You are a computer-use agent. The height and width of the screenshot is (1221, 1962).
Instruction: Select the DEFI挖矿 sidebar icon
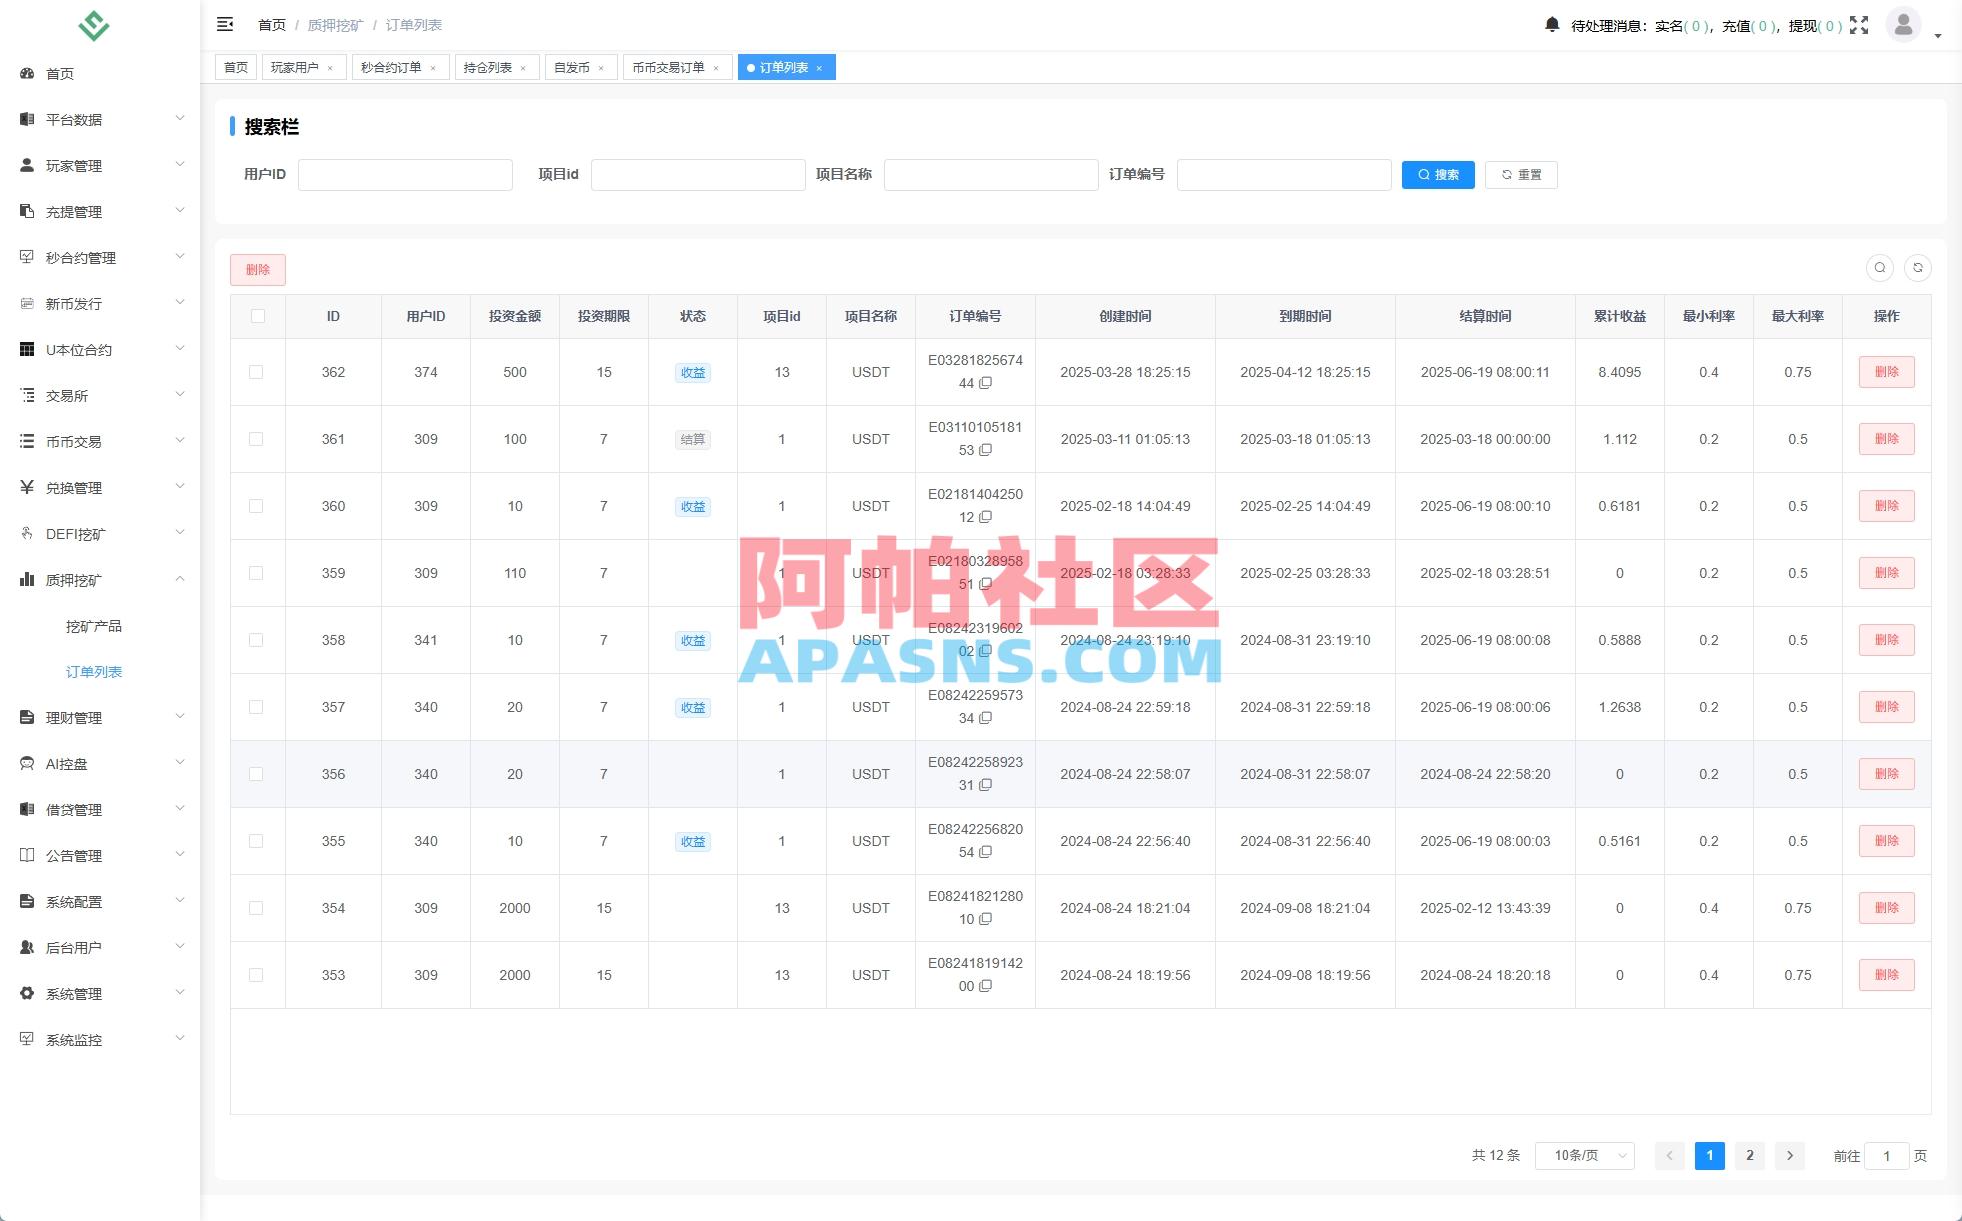pyautogui.click(x=27, y=533)
